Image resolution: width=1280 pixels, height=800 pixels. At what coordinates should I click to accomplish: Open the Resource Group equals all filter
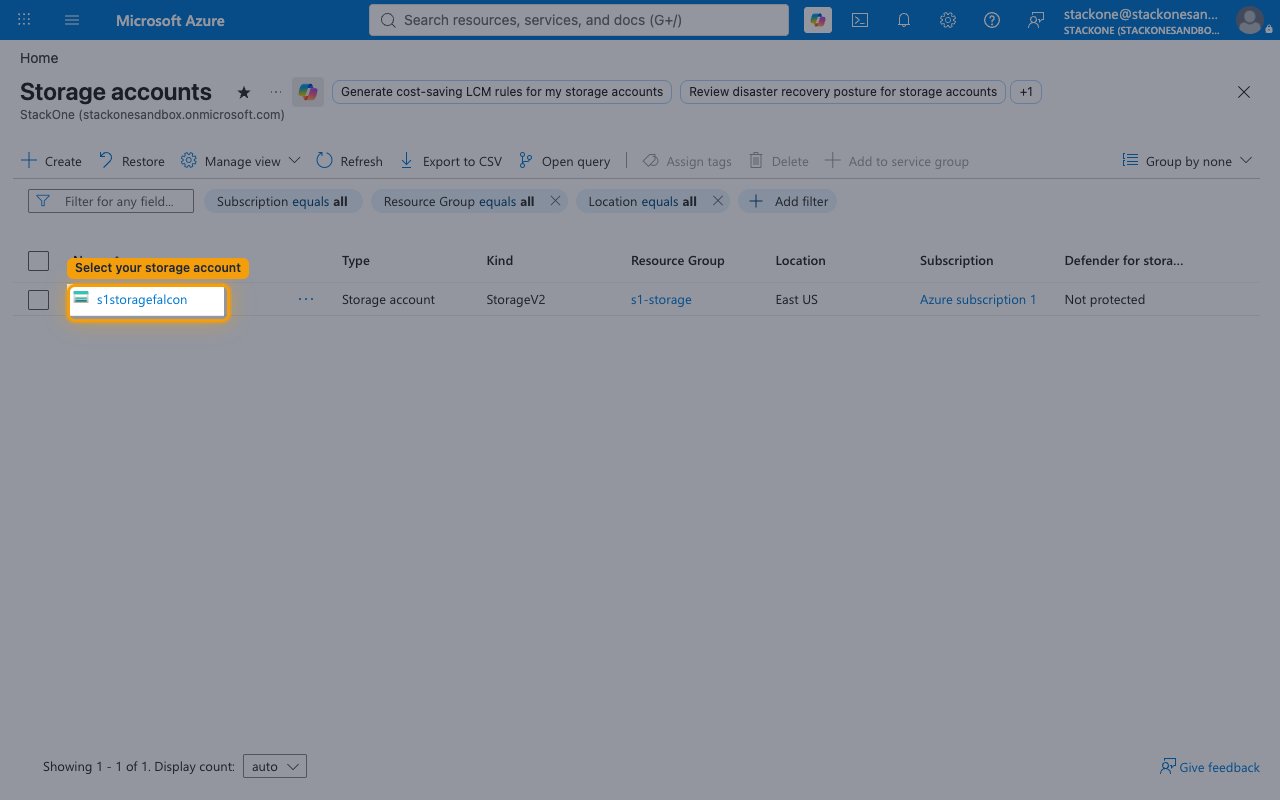[459, 201]
